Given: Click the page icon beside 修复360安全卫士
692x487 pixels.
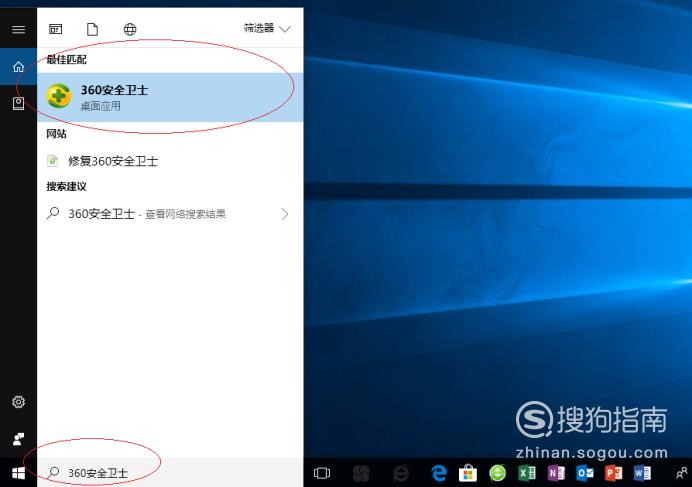Looking at the screenshot, I should [x=53, y=161].
